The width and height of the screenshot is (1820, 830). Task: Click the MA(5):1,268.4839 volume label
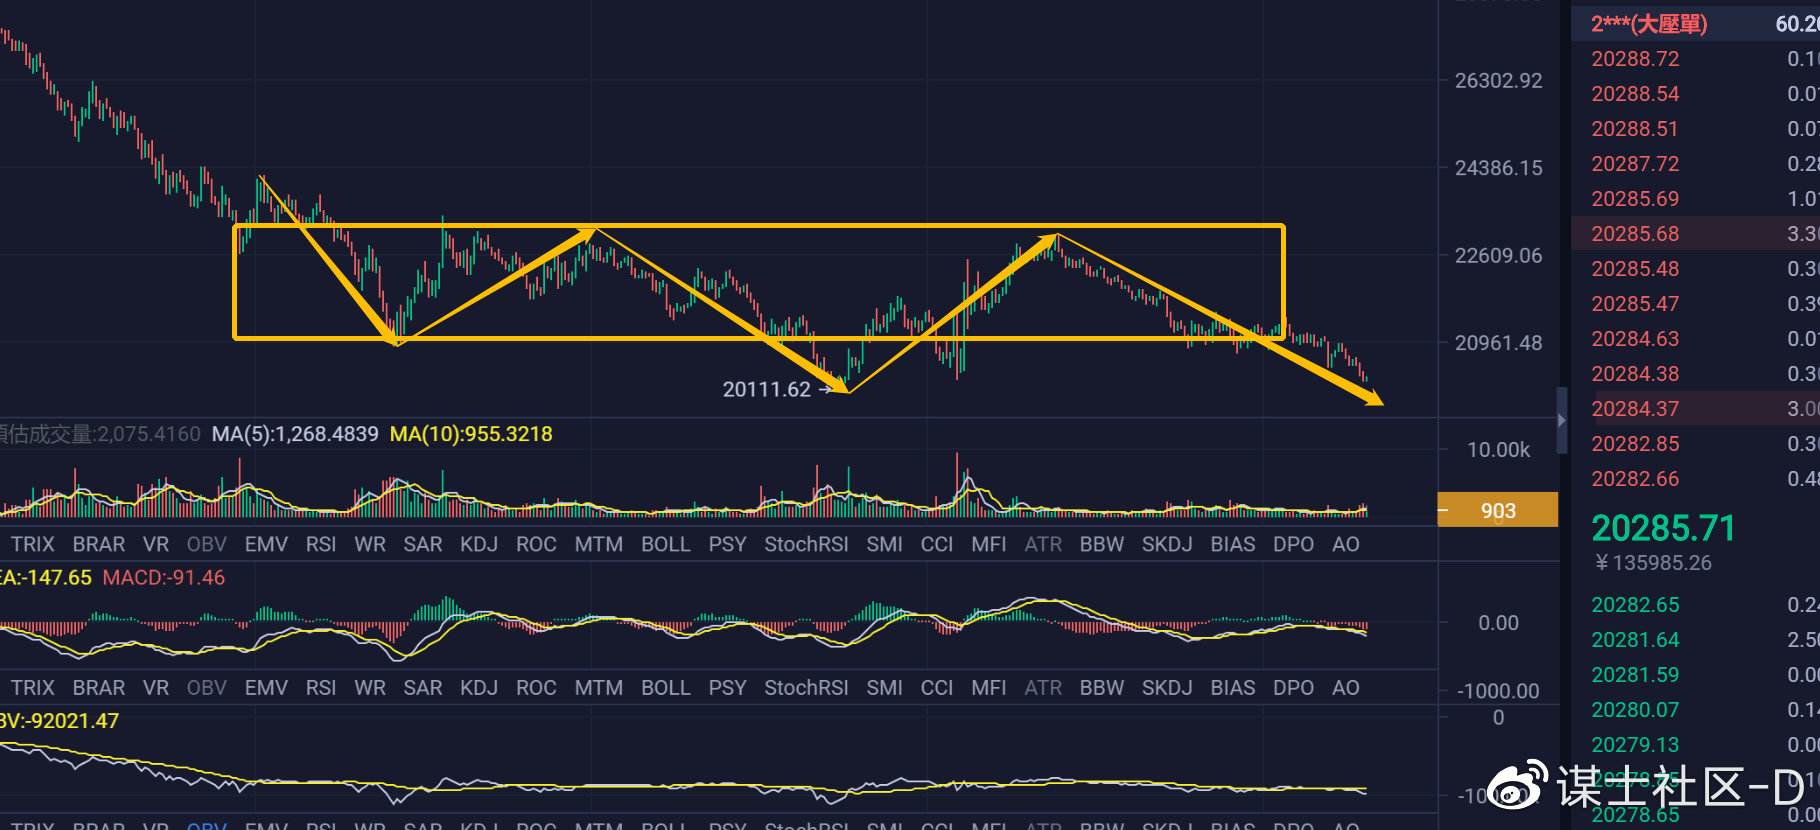pos(295,434)
